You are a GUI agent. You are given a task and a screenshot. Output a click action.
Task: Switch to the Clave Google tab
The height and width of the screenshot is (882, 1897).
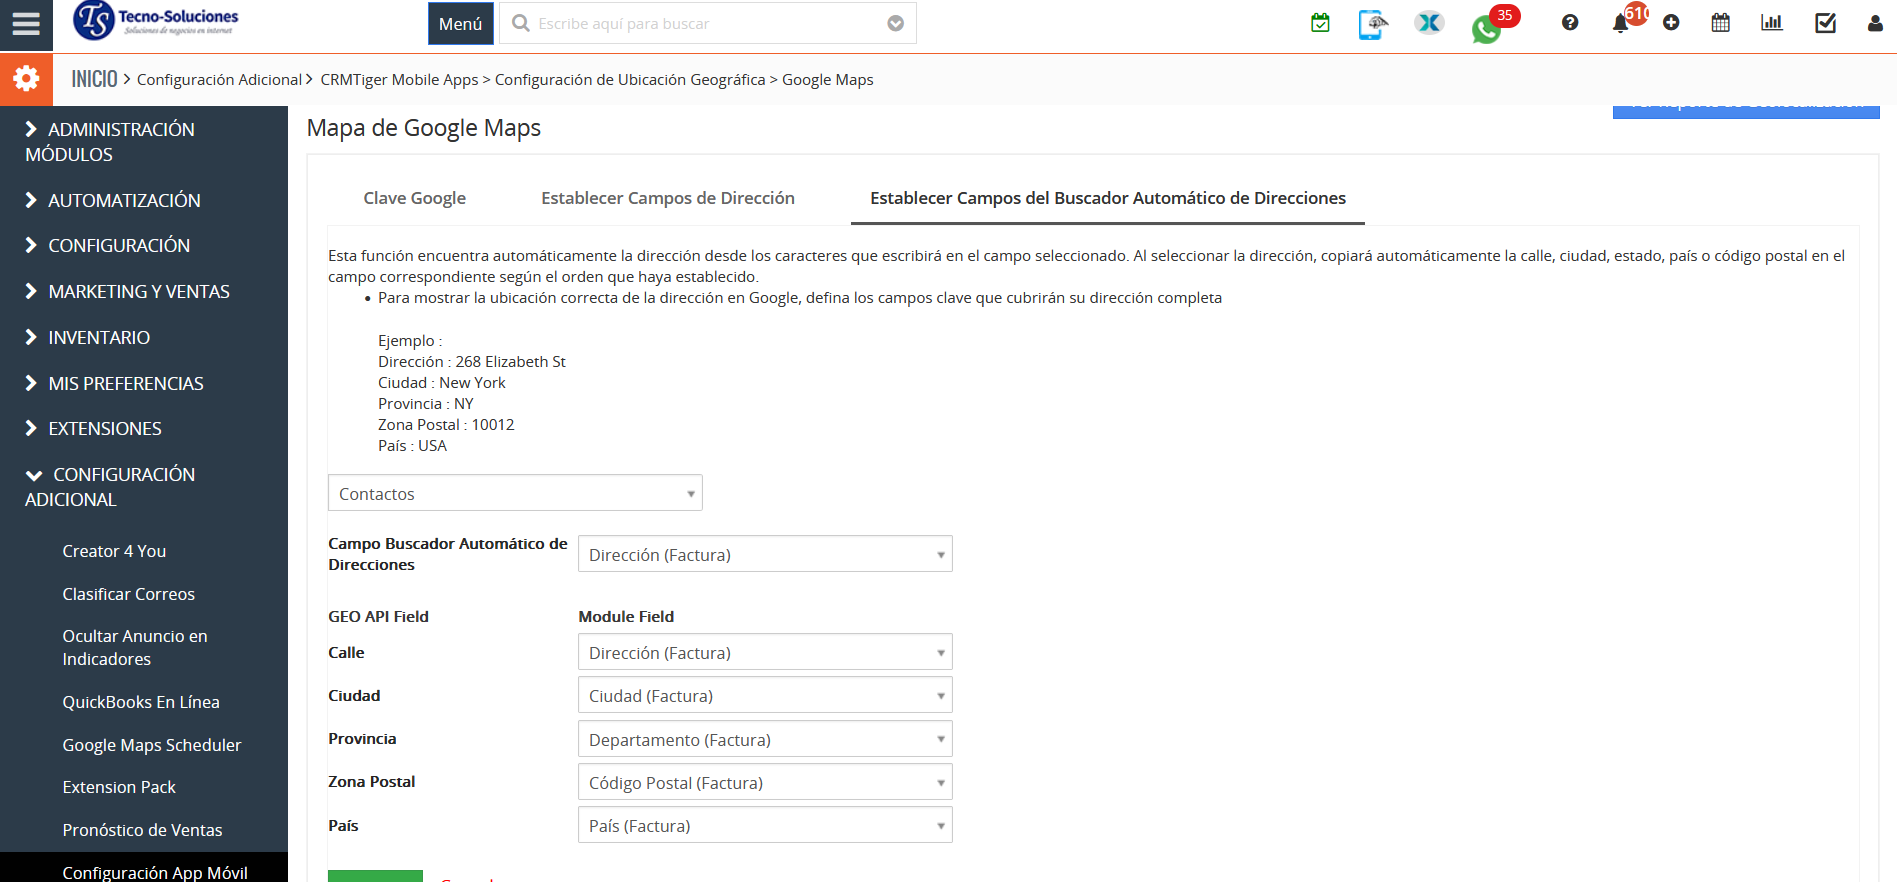(x=414, y=198)
